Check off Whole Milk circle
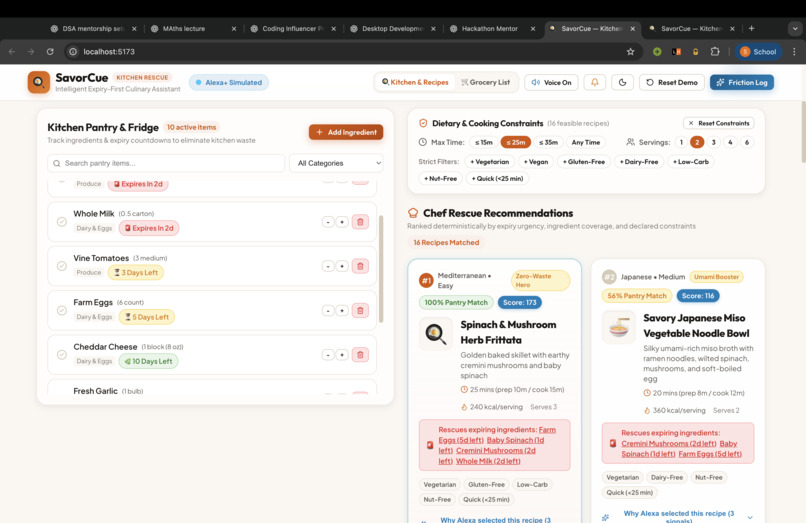Screen dimensions: 806x523 (x=62, y=222)
